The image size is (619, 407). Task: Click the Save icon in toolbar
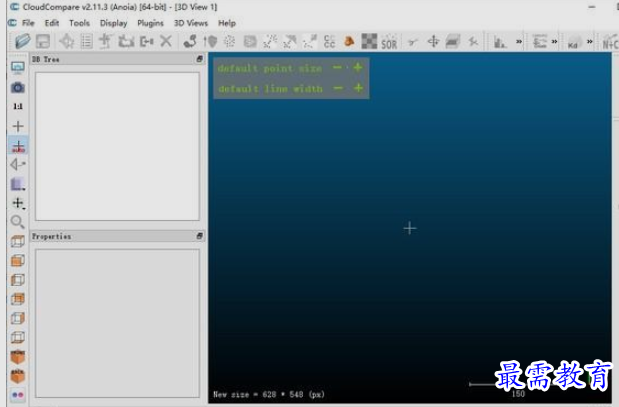(x=43, y=41)
